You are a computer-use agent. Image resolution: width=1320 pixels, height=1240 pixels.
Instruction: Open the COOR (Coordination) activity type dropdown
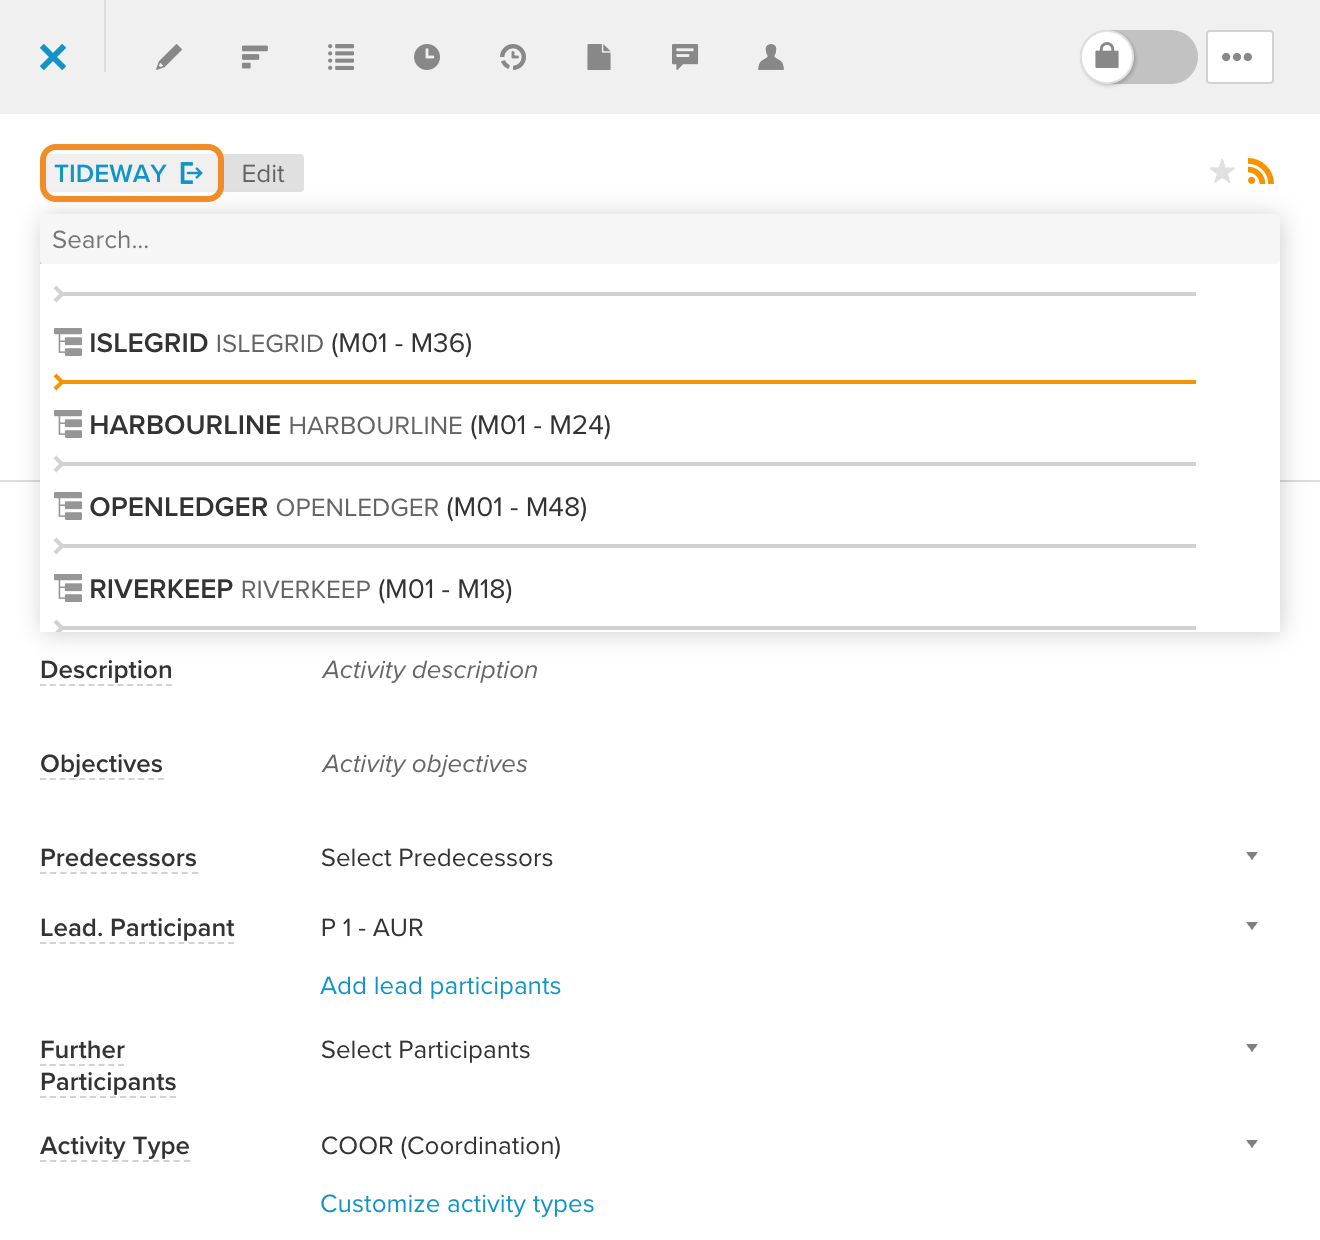(x=790, y=1146)
